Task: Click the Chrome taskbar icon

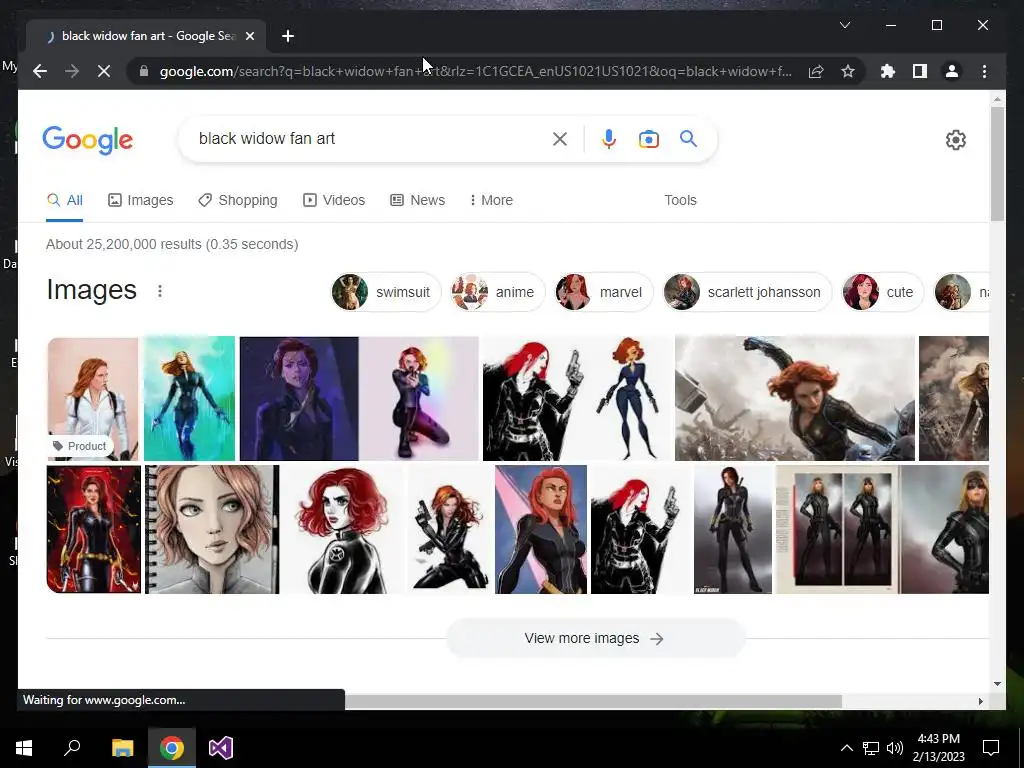Action: 172,747
